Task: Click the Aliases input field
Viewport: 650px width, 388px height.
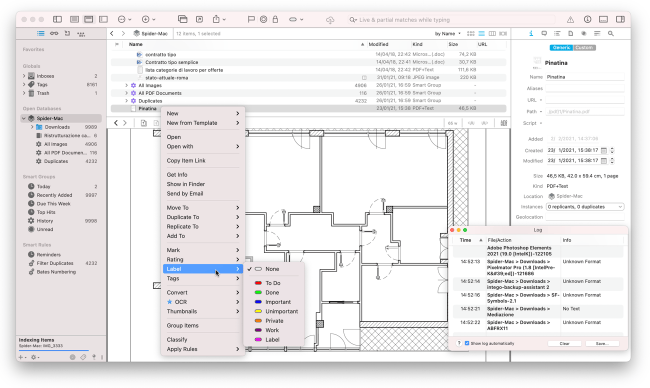Action: [x=585, y=88]
